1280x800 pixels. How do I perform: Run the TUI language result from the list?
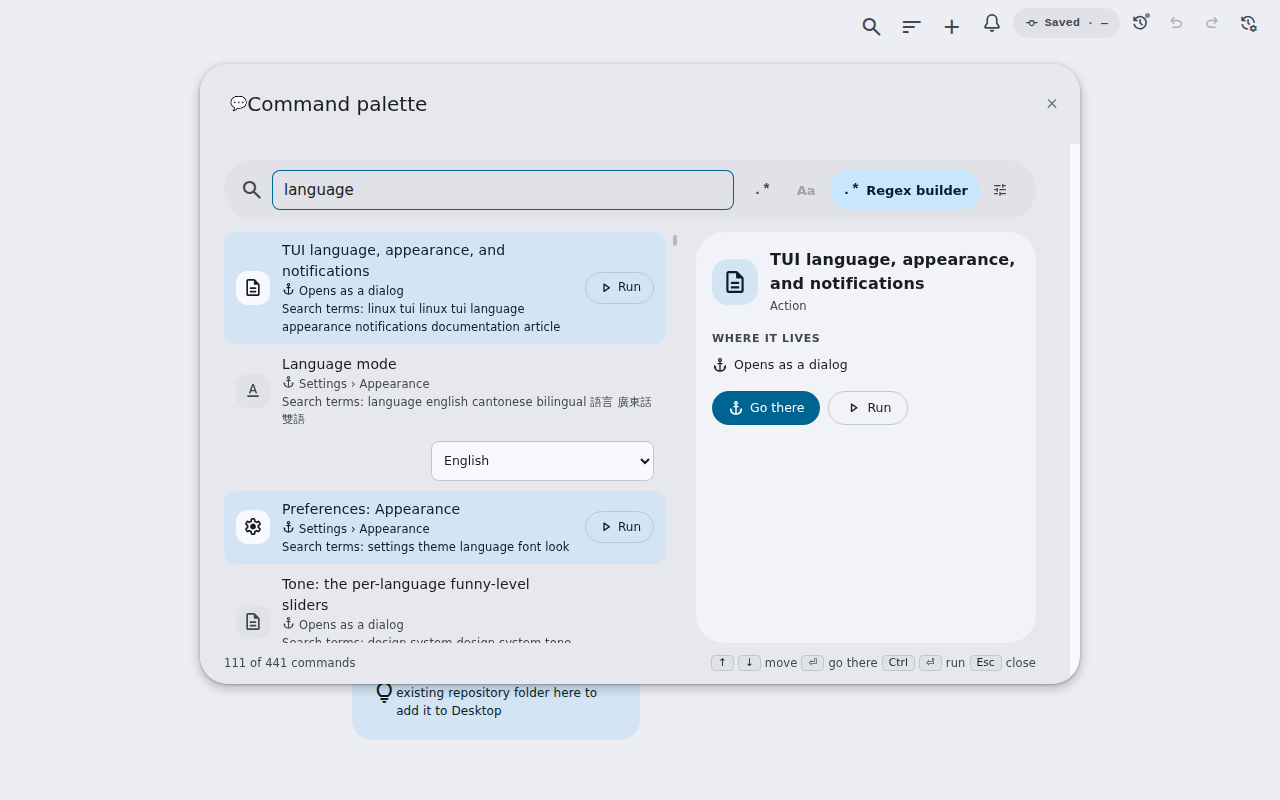pos(619,288)
